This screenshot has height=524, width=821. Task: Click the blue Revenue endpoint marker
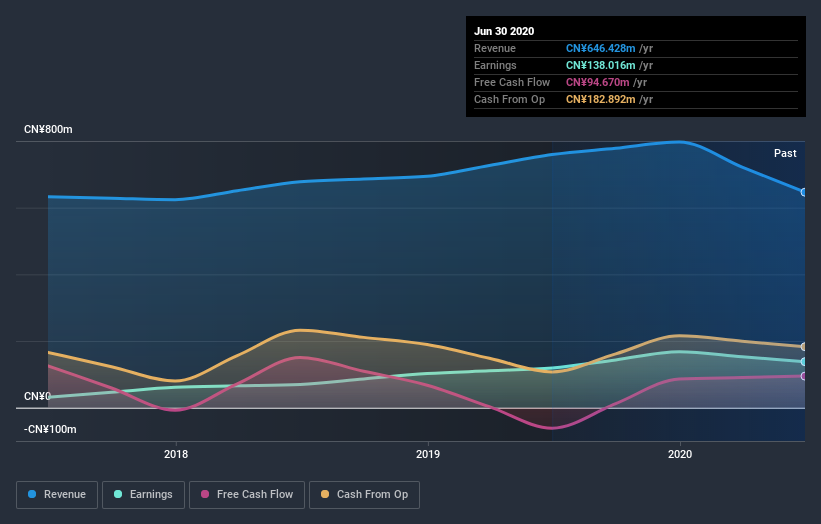[x=804, y=192]
